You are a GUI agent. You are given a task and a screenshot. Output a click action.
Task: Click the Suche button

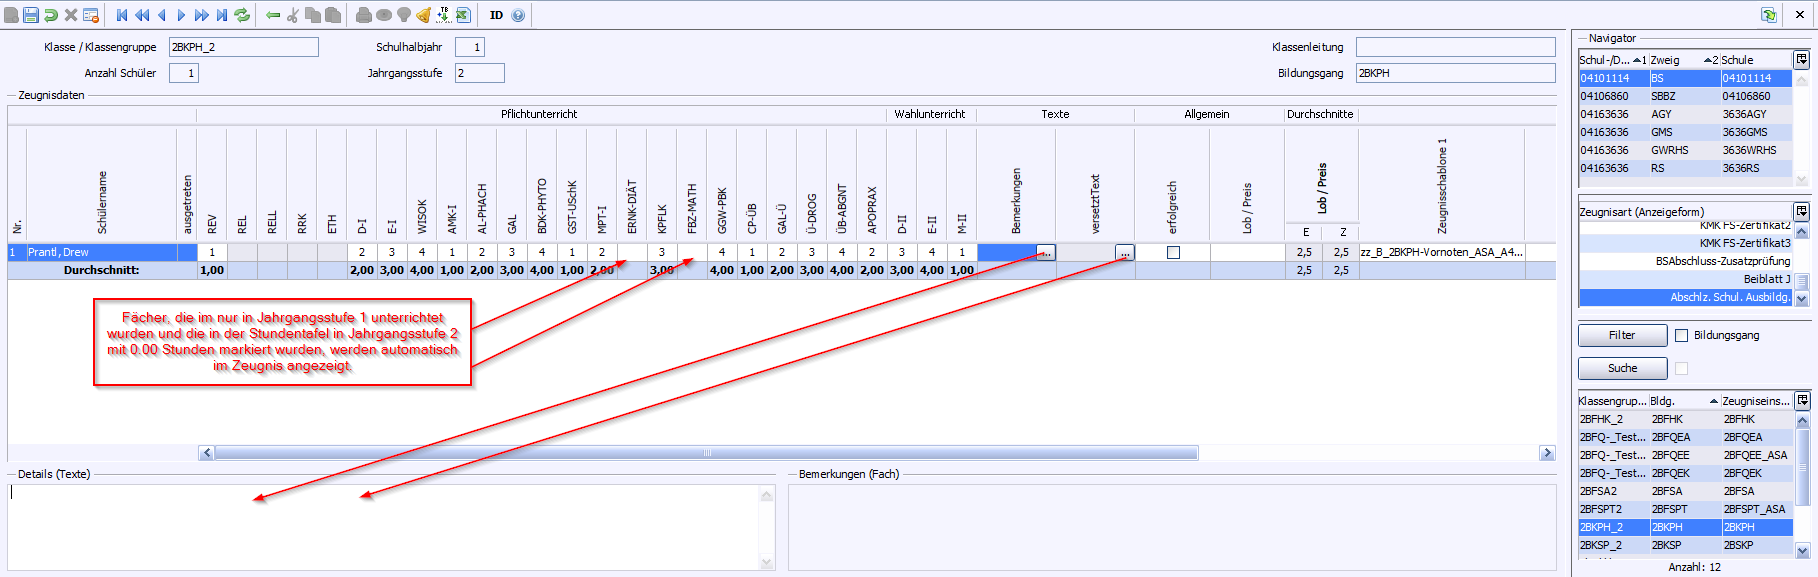[x=1622, y=368]
